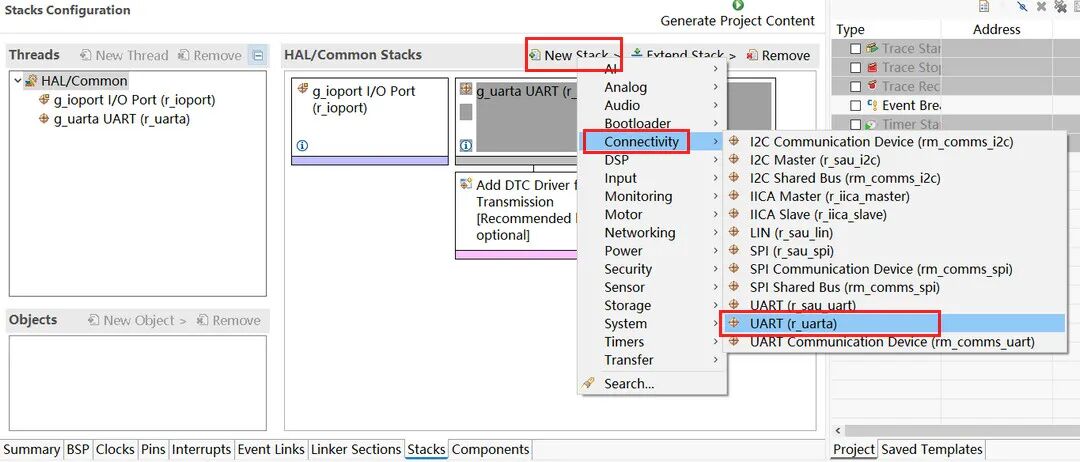Click the Address column header
Screen dimensions: 1080x462
[997, 30]
